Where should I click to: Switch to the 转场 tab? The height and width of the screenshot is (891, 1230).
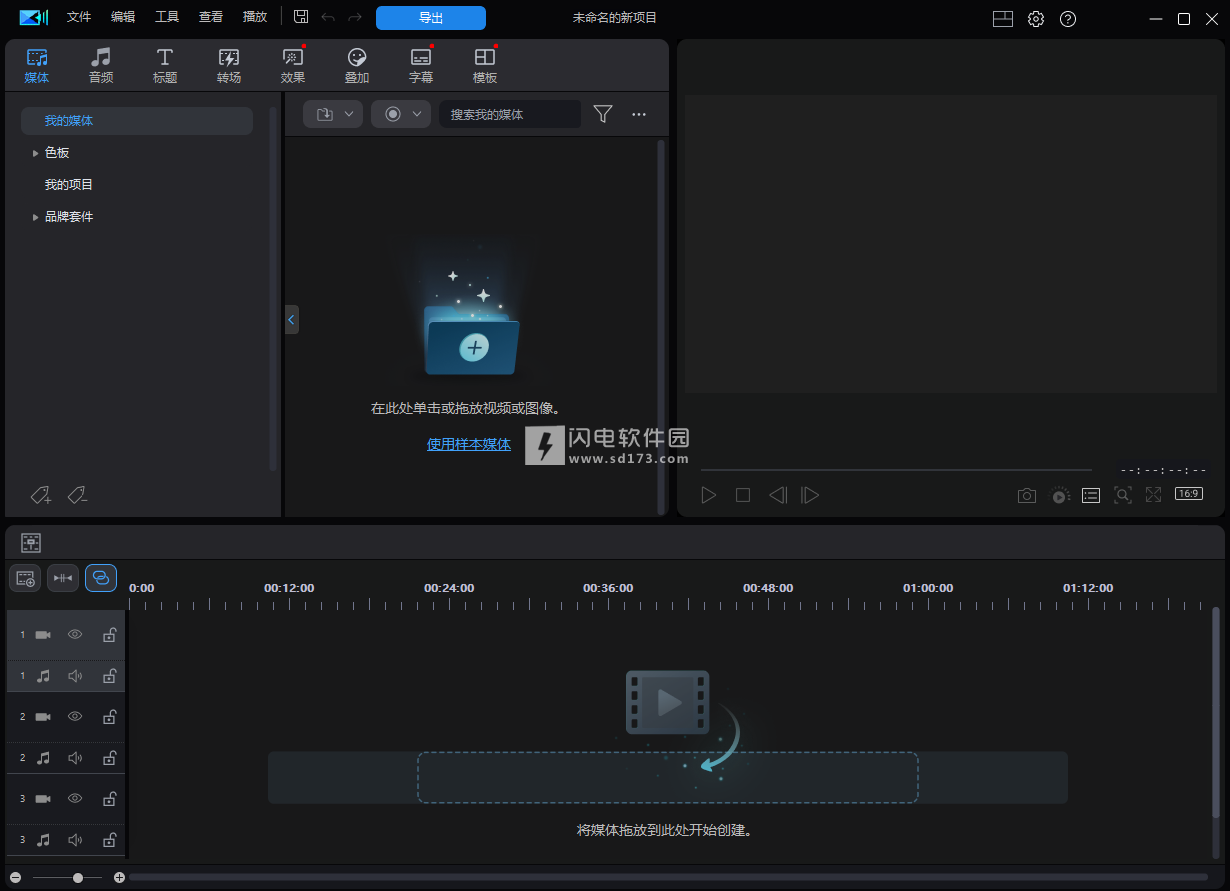(229, 65)
